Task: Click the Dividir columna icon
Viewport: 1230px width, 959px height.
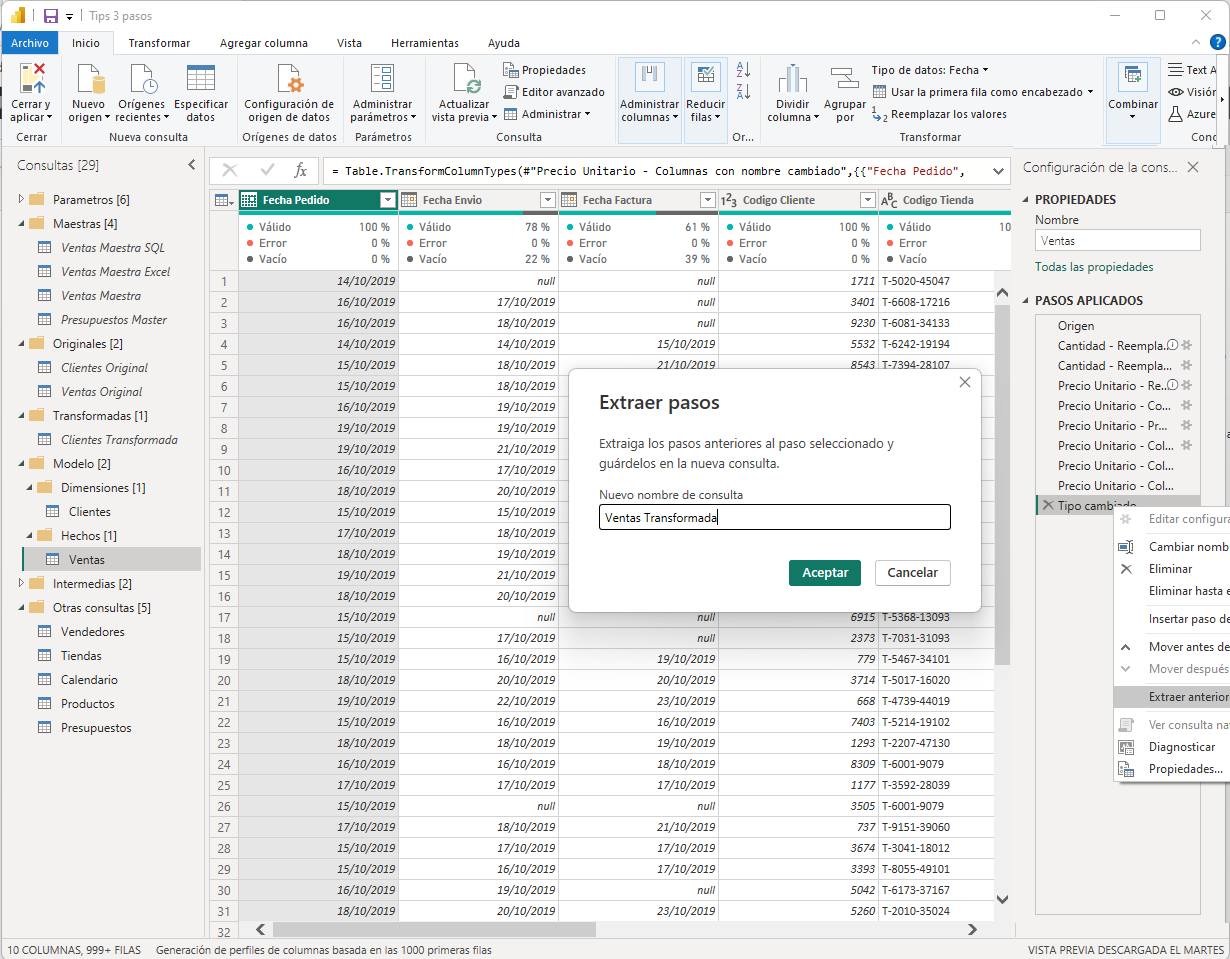Action: pyautogui.click(x=792, y=80)
